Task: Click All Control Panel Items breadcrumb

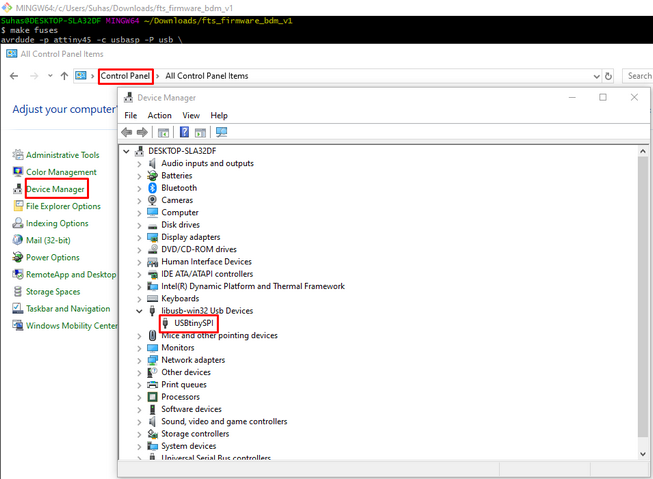Action: (207, 76)
